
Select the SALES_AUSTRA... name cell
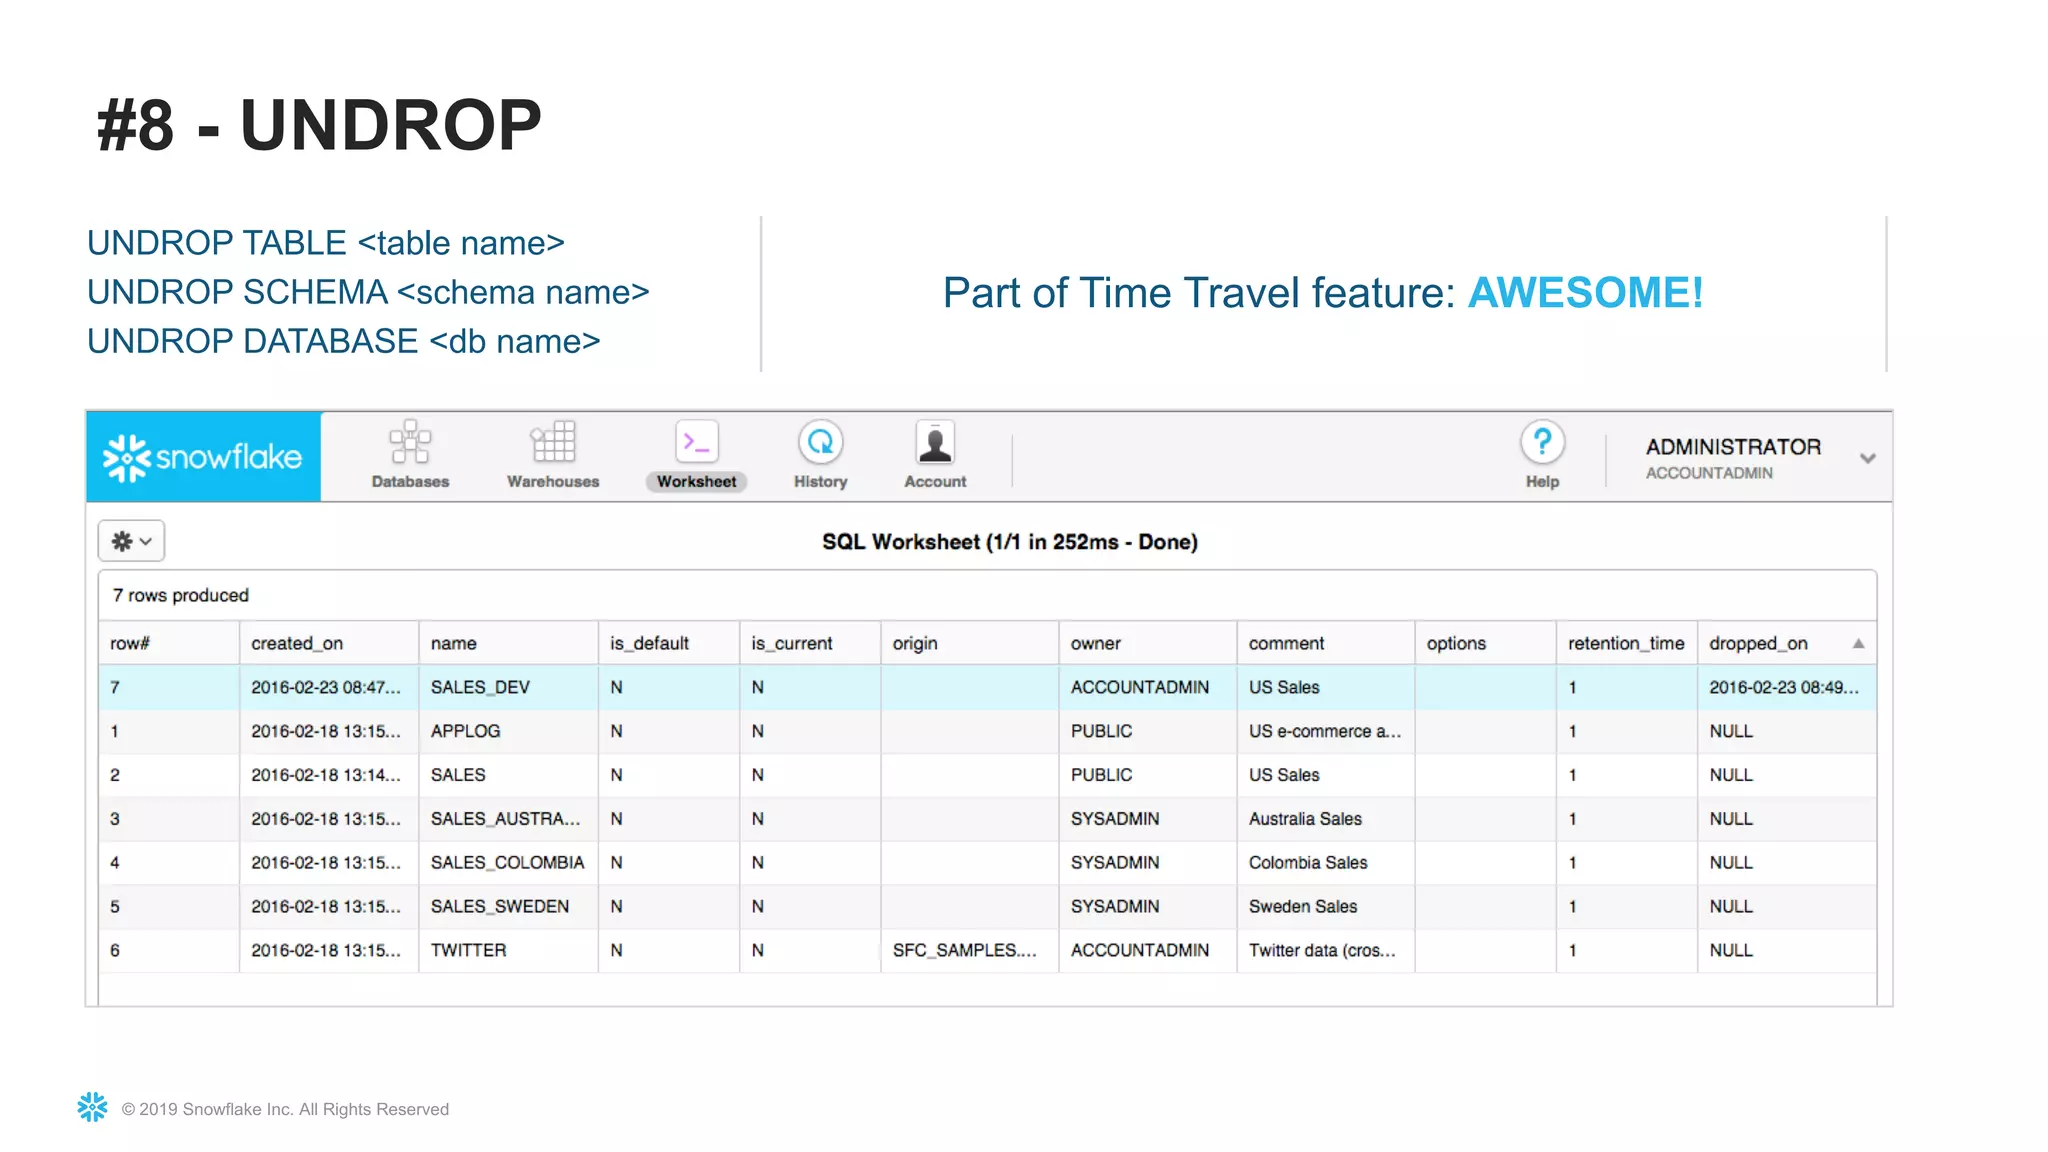(509, 819)
